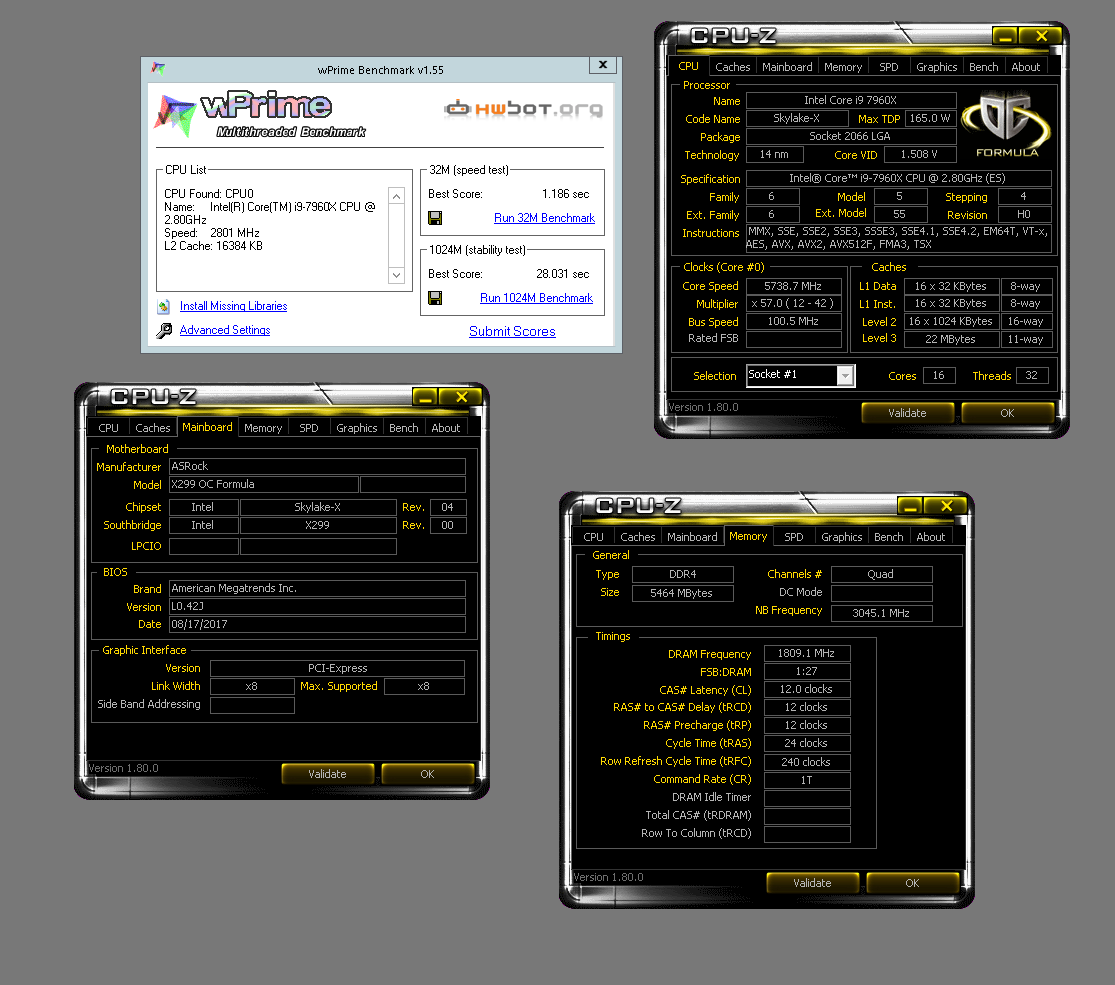The width and height of the screenshot is (1115, 985).
Task: Open Caches tab in the Mainboard window
Action: tap(153, 428)
